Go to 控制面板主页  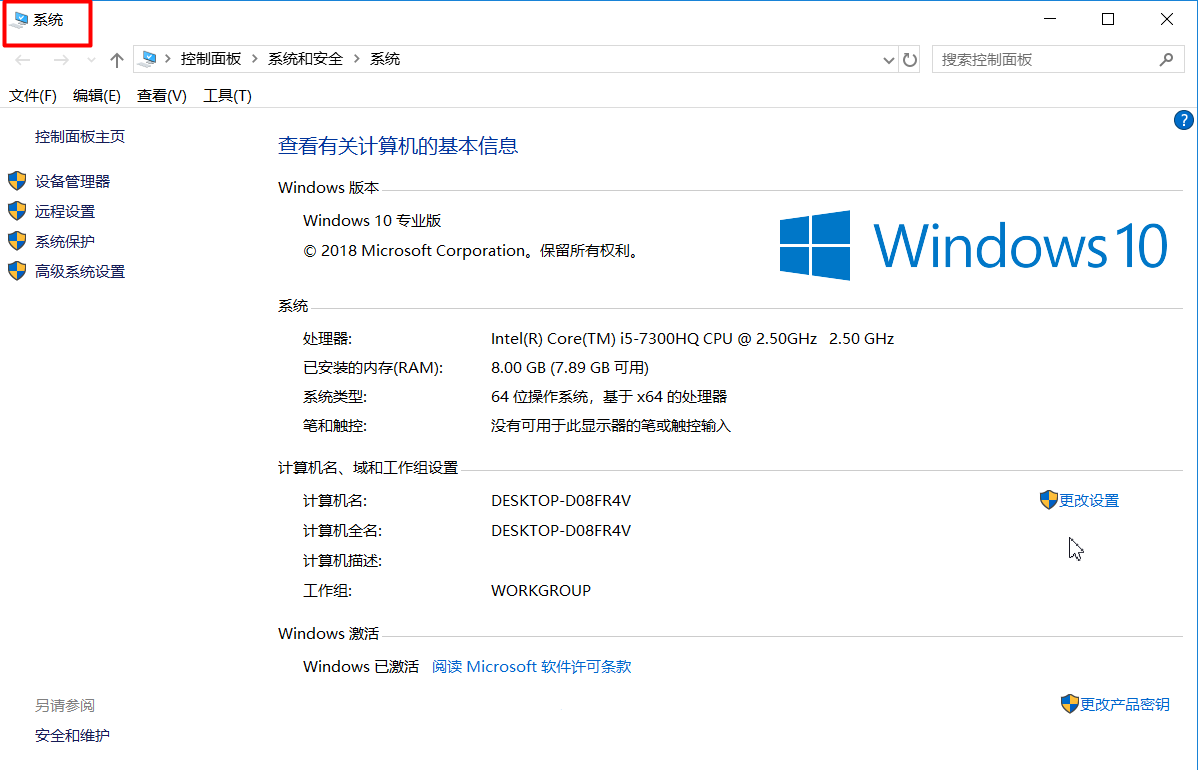tap(79, 137)
